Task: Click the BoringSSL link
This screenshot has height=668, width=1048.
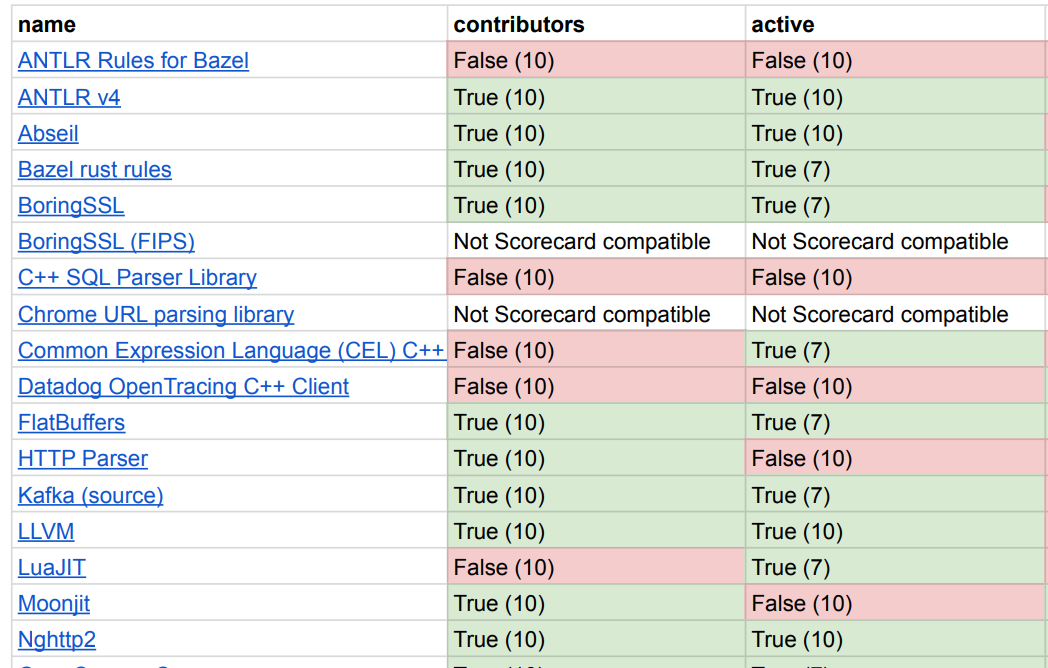Action: [x=71, y=206]
